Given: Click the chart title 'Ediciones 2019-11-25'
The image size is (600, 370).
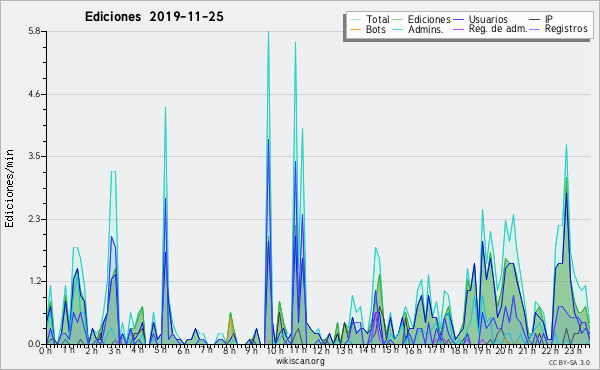Looking at the screenshot, I should coord(154,17).
